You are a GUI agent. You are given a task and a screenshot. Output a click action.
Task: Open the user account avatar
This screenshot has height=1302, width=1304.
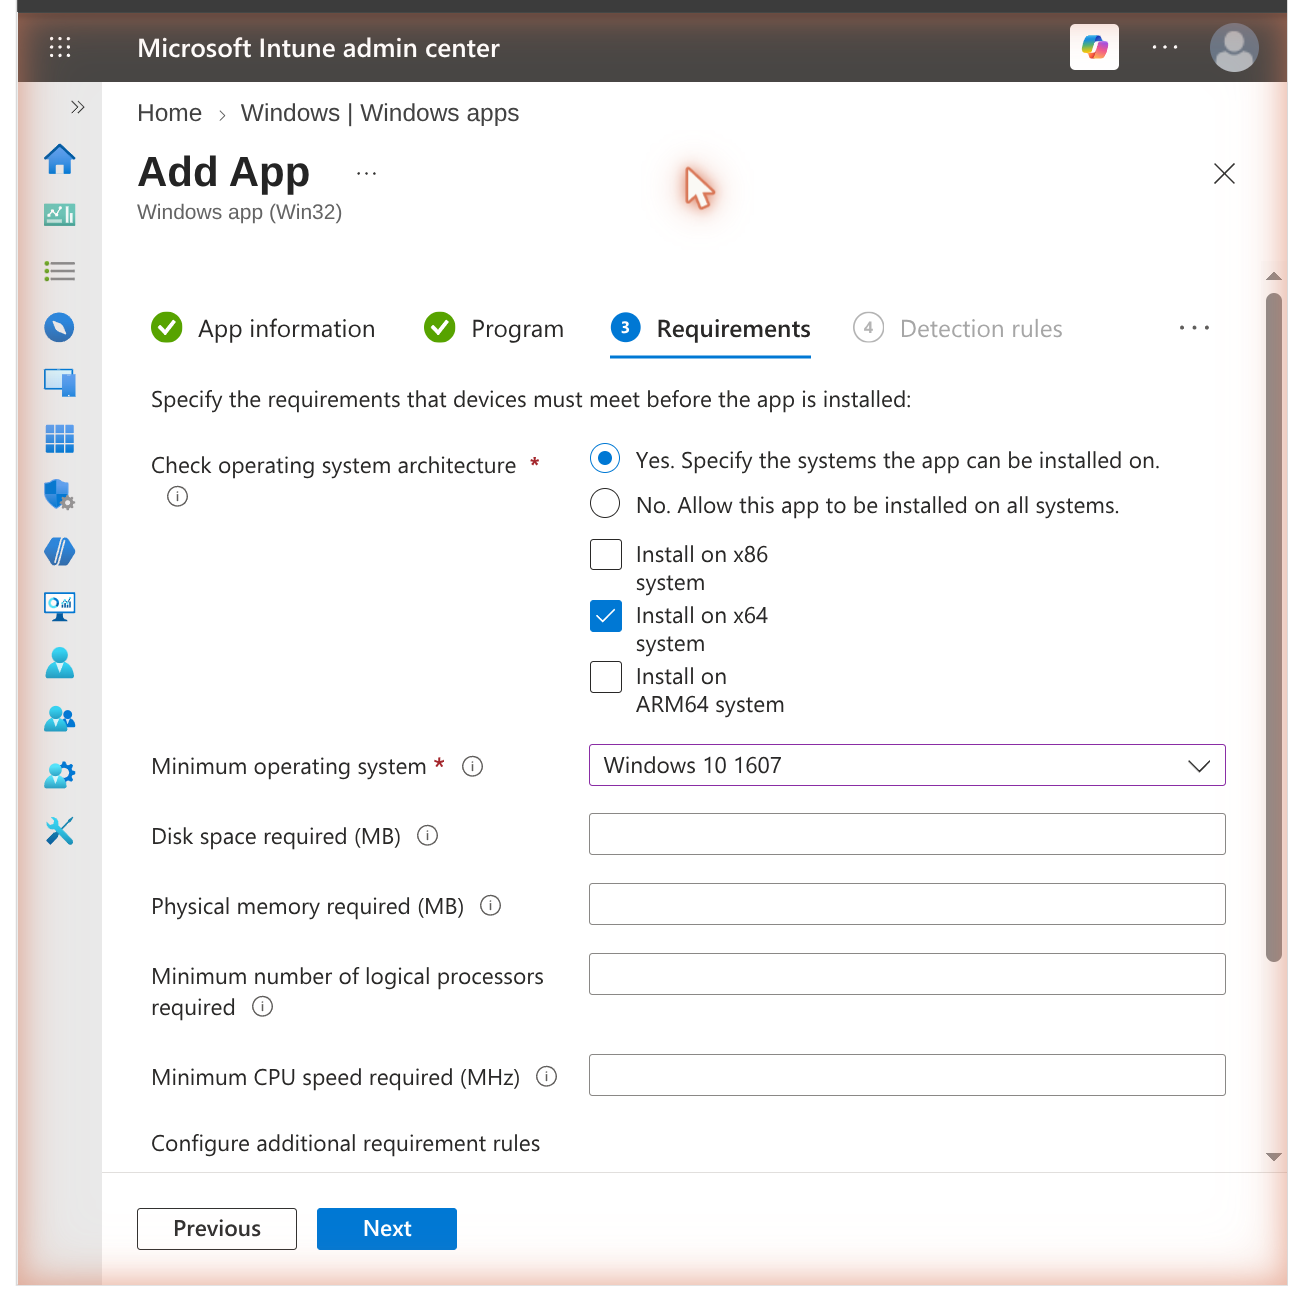pos(1234,47)
